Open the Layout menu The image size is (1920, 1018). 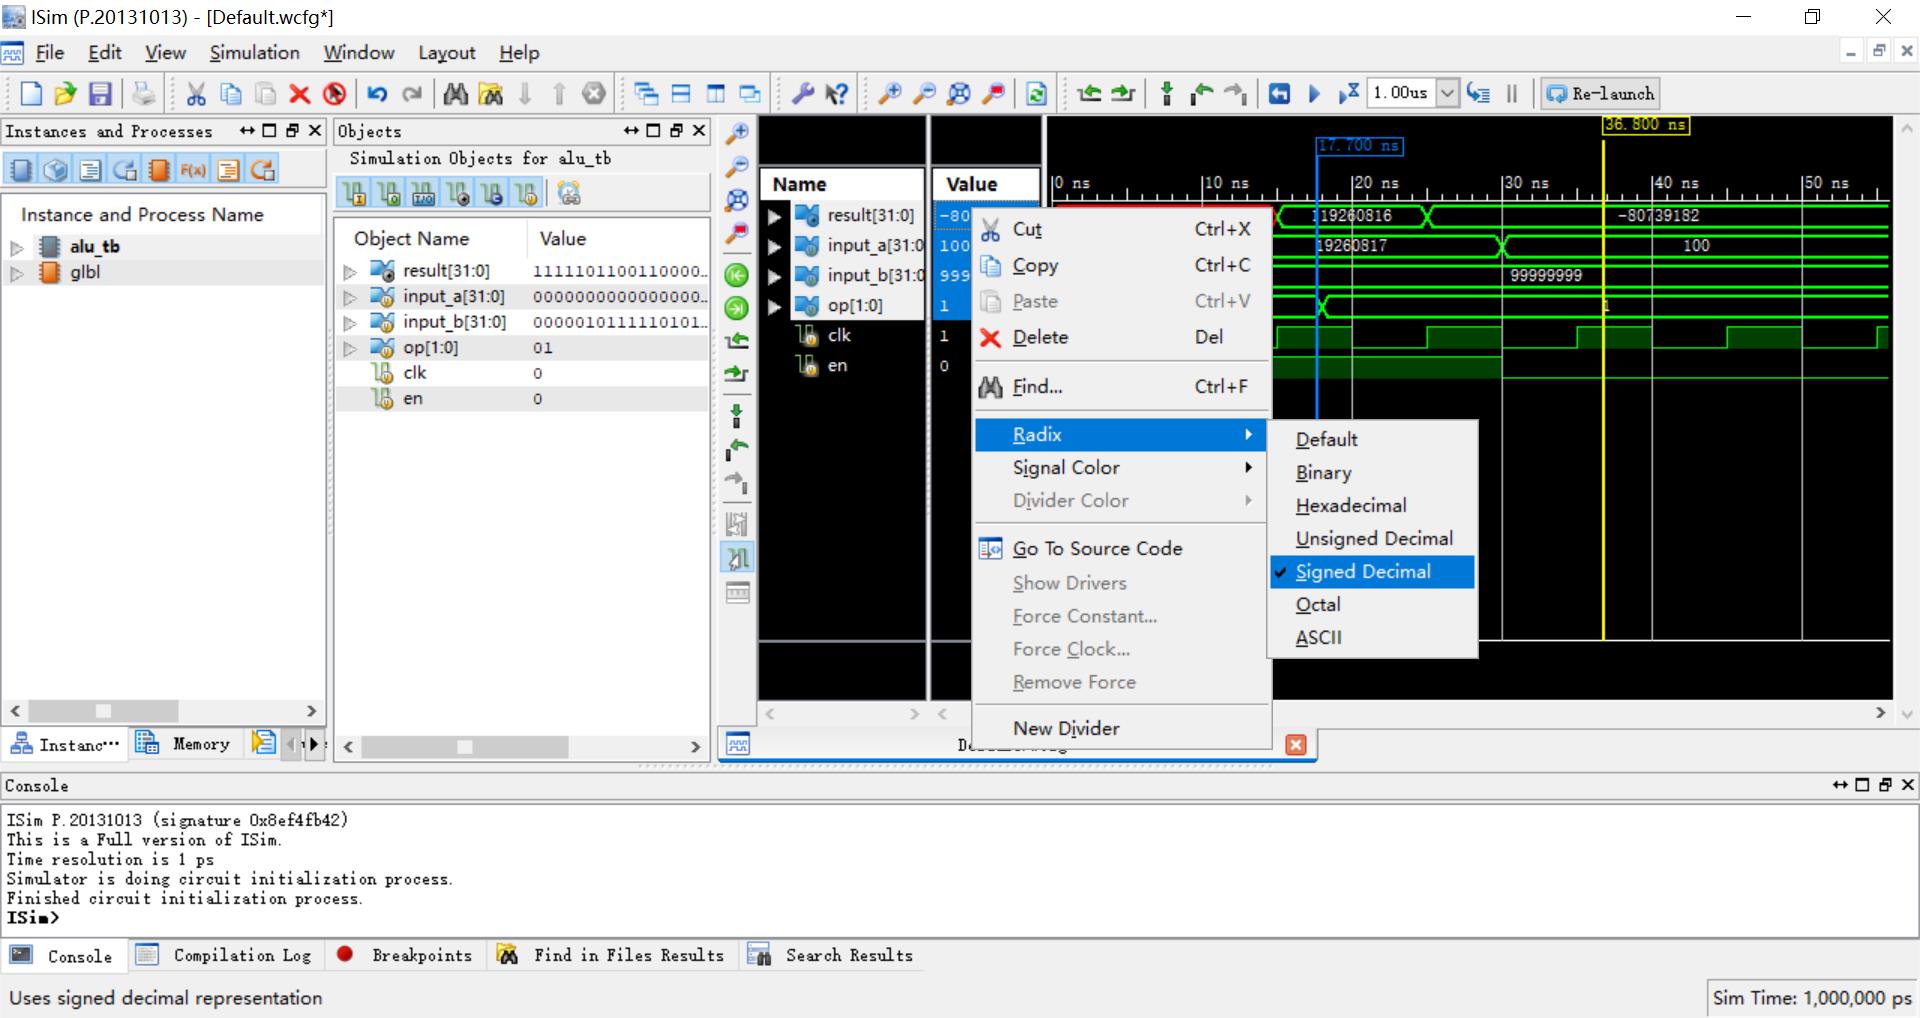pyautogui.click(x=446, y=53)
